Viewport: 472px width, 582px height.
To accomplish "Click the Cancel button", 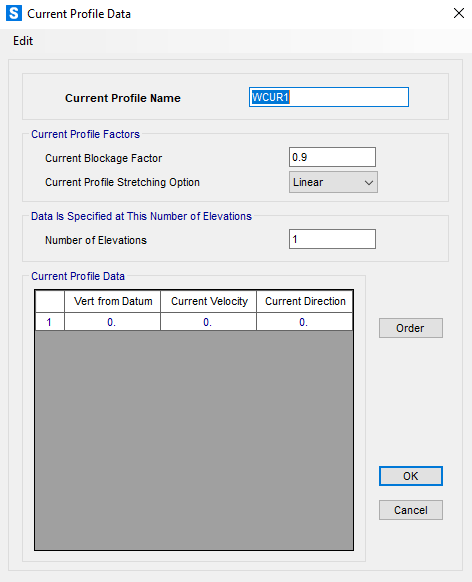I will pos(410,510).
